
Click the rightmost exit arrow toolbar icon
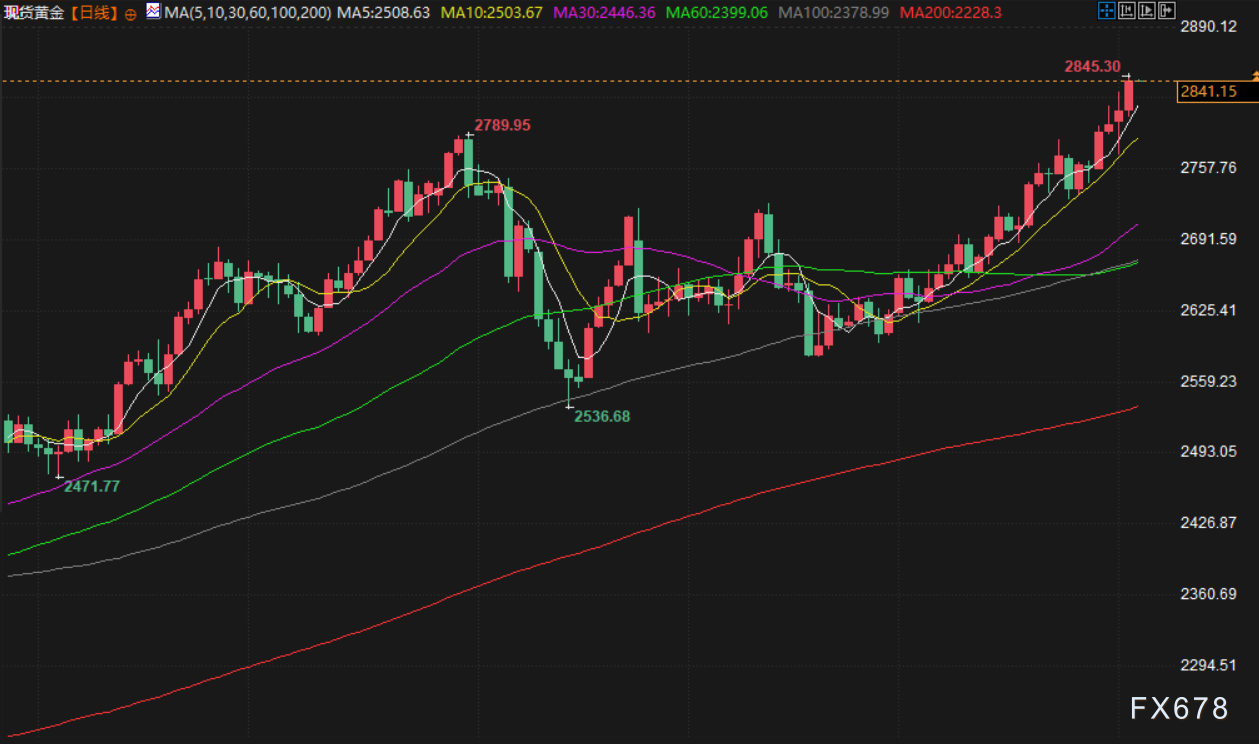tap(1166, 12)
